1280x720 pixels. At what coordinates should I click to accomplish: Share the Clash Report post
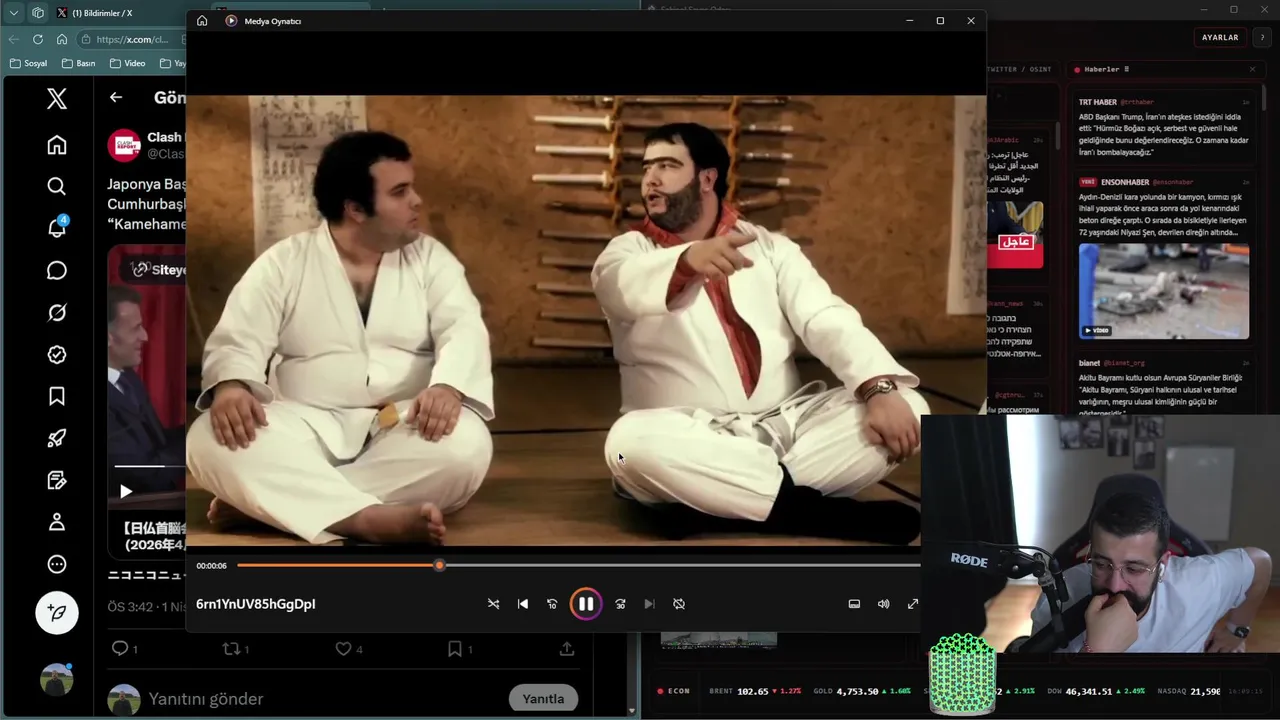[x=567, y=649]
